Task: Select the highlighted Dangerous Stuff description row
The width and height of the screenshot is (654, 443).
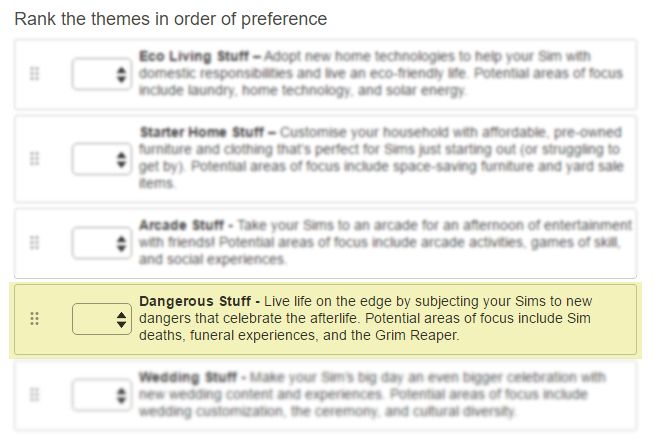Action: point(325,320)
